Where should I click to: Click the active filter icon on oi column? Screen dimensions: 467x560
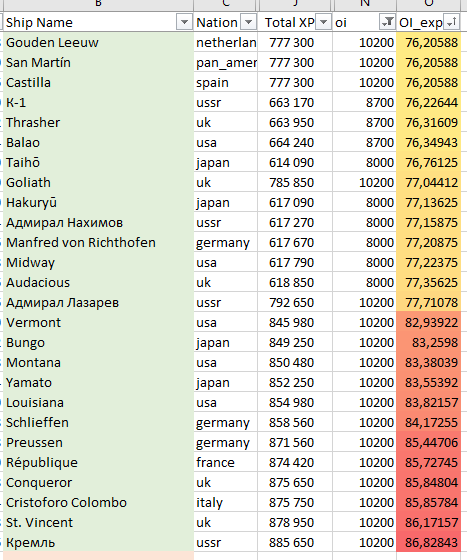(x=387, y=22)
